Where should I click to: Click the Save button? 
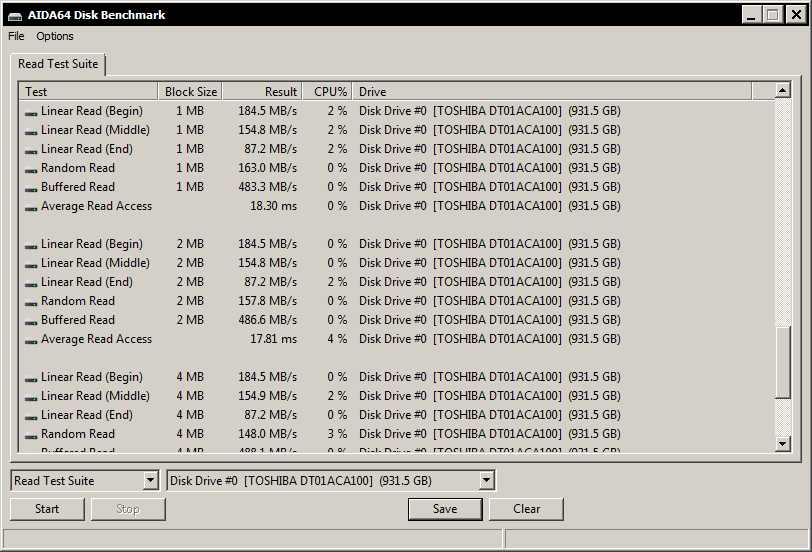point(445,509)
